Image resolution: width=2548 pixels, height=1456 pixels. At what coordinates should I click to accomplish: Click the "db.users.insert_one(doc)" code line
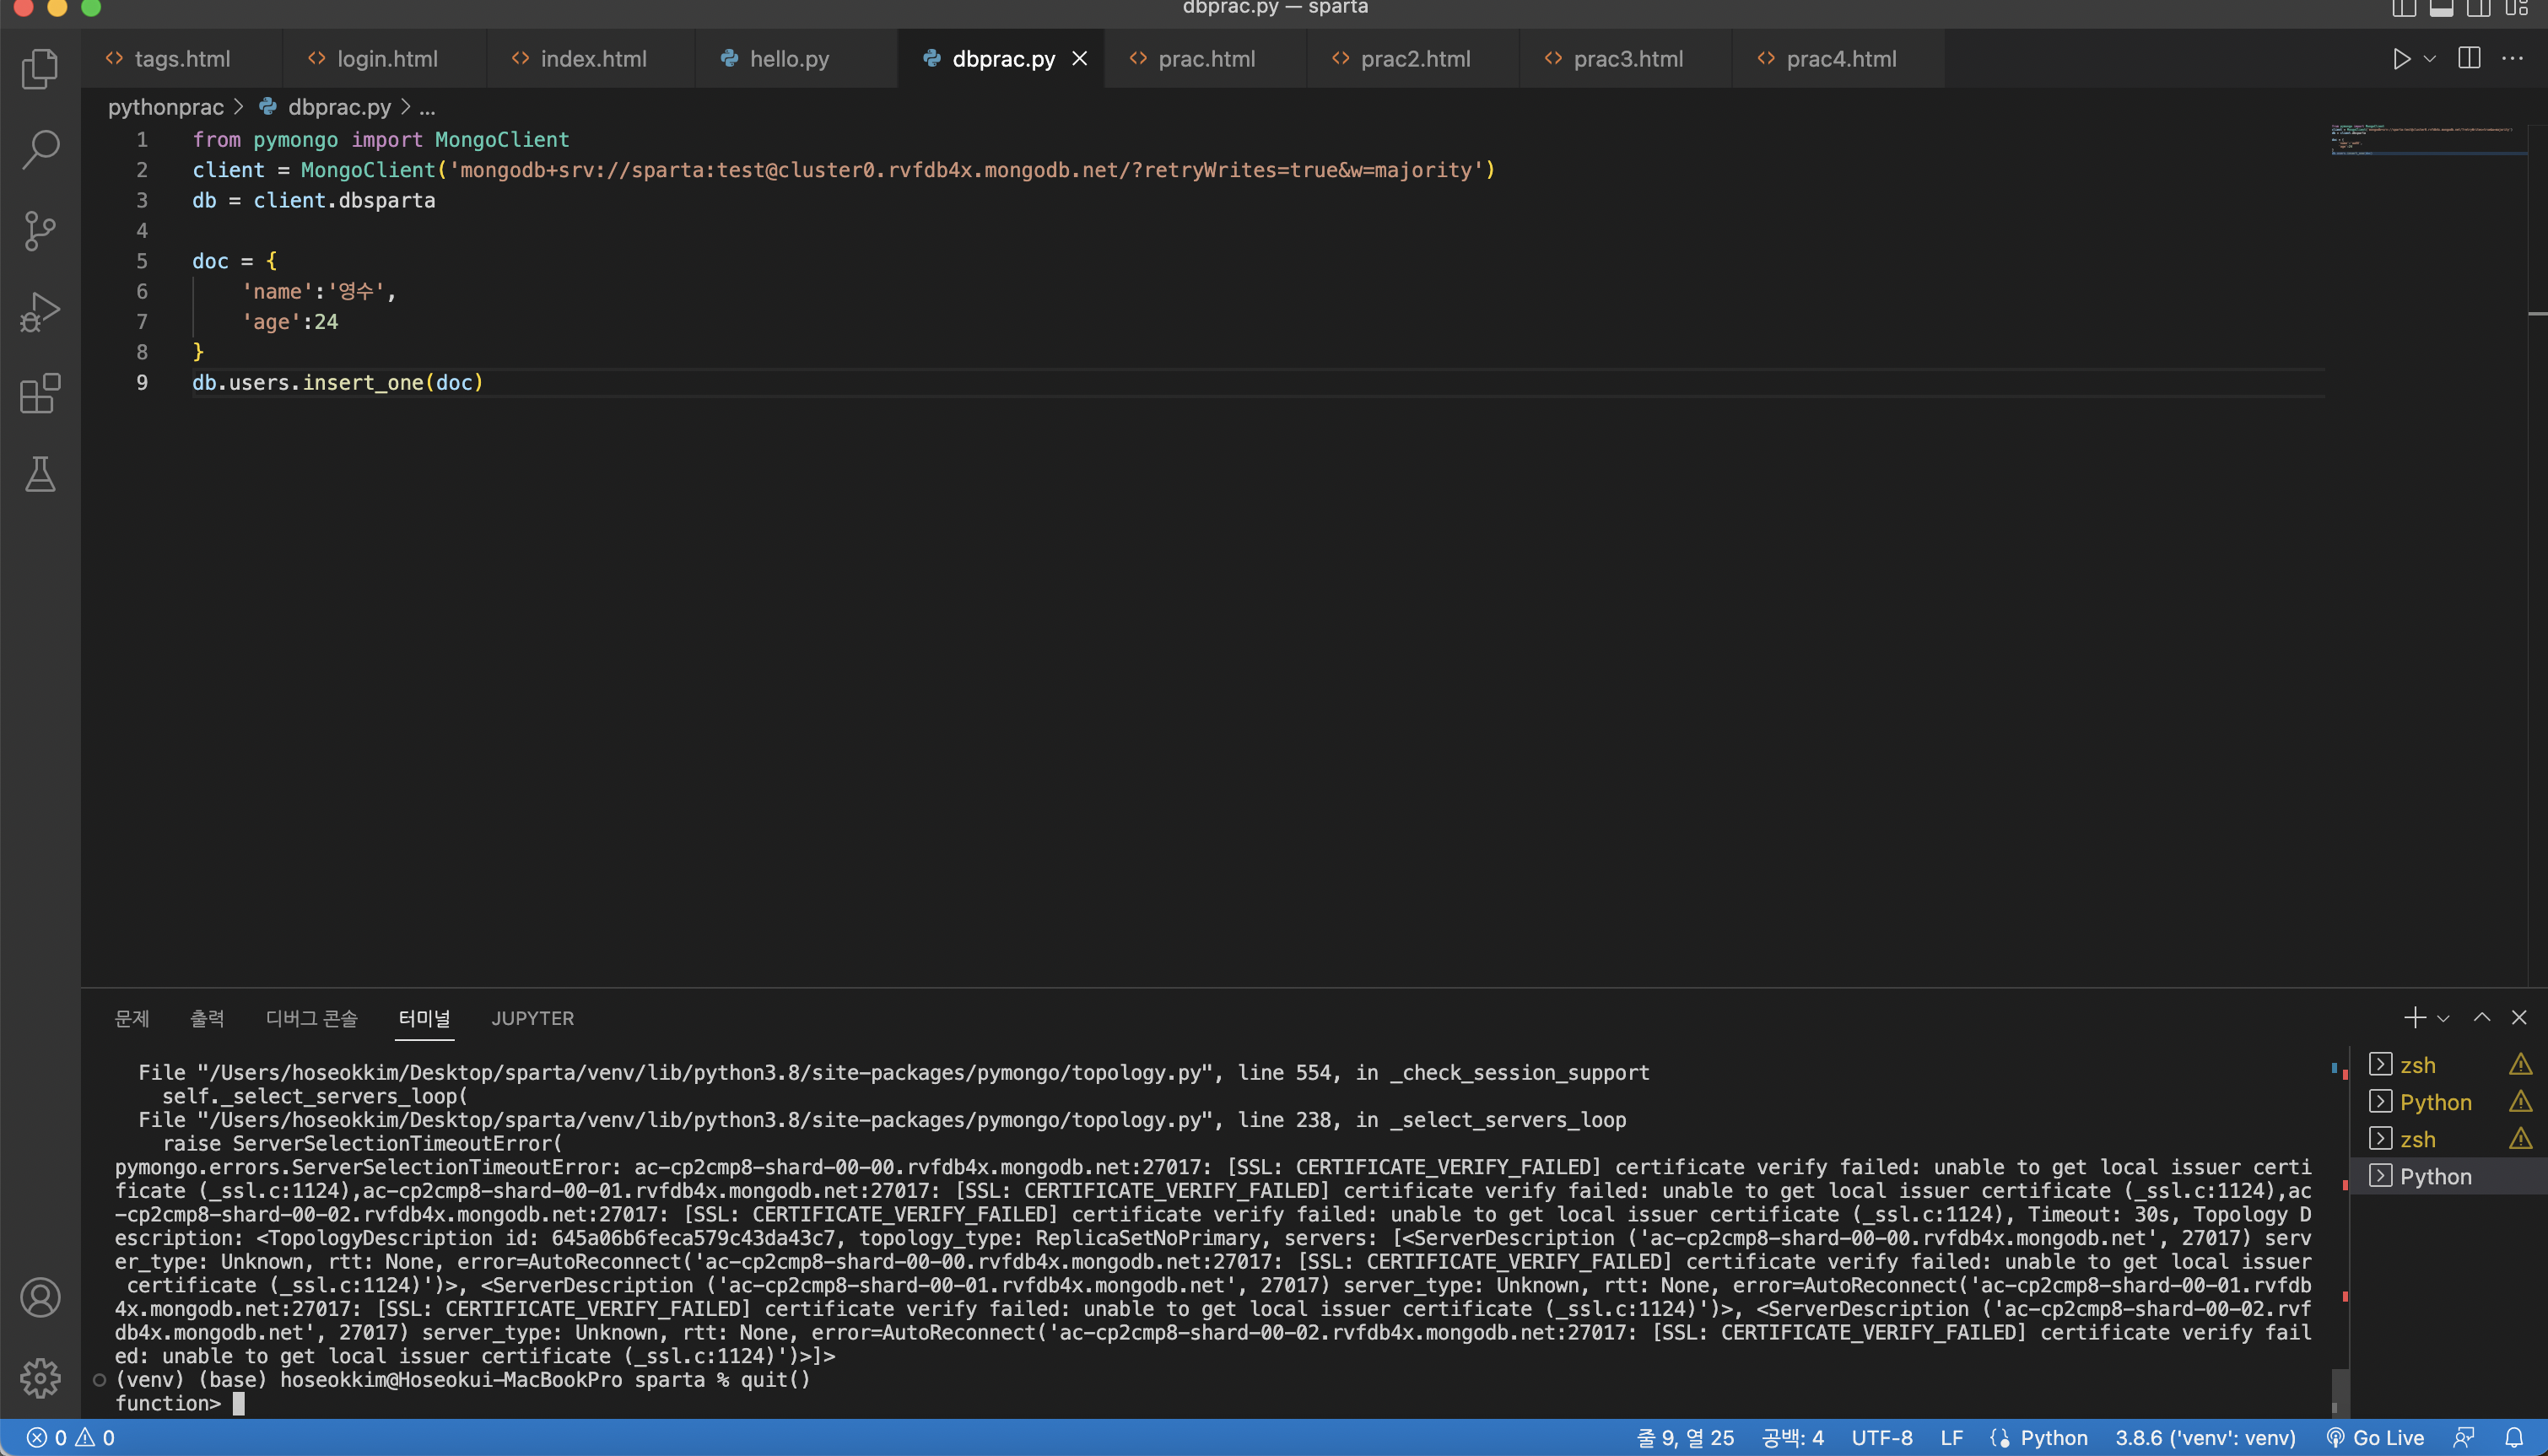pos(337,382)
